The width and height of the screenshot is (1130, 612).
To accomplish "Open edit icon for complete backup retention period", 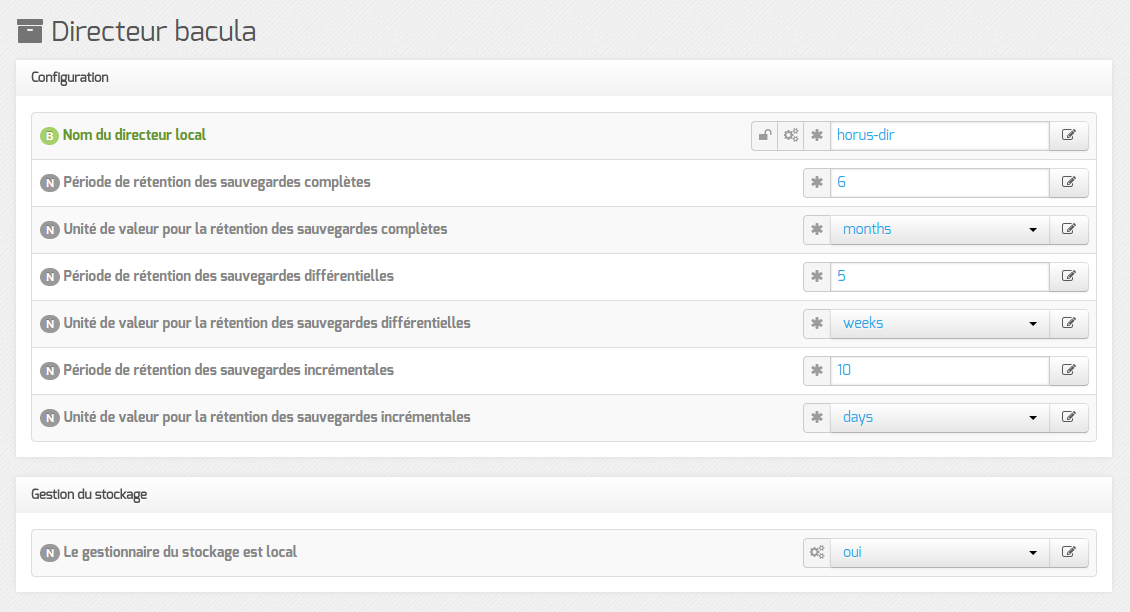I will pyautogui.click(x=1069, y=182).
